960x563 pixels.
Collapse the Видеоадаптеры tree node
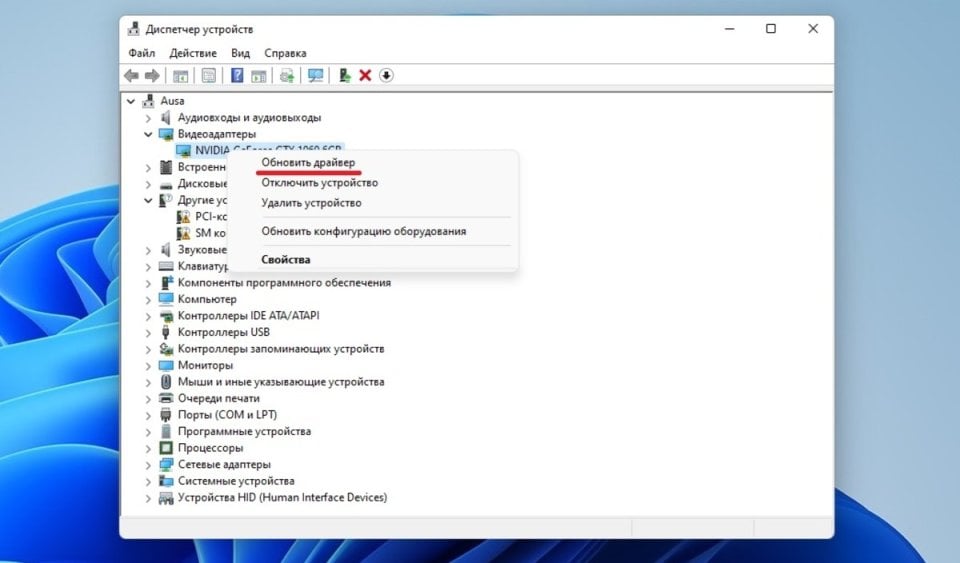[149, 134]
